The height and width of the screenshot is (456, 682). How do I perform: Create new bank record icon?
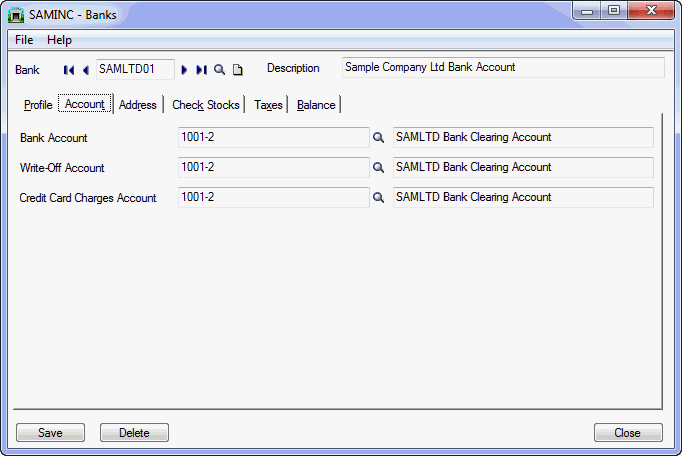[237, 70]
